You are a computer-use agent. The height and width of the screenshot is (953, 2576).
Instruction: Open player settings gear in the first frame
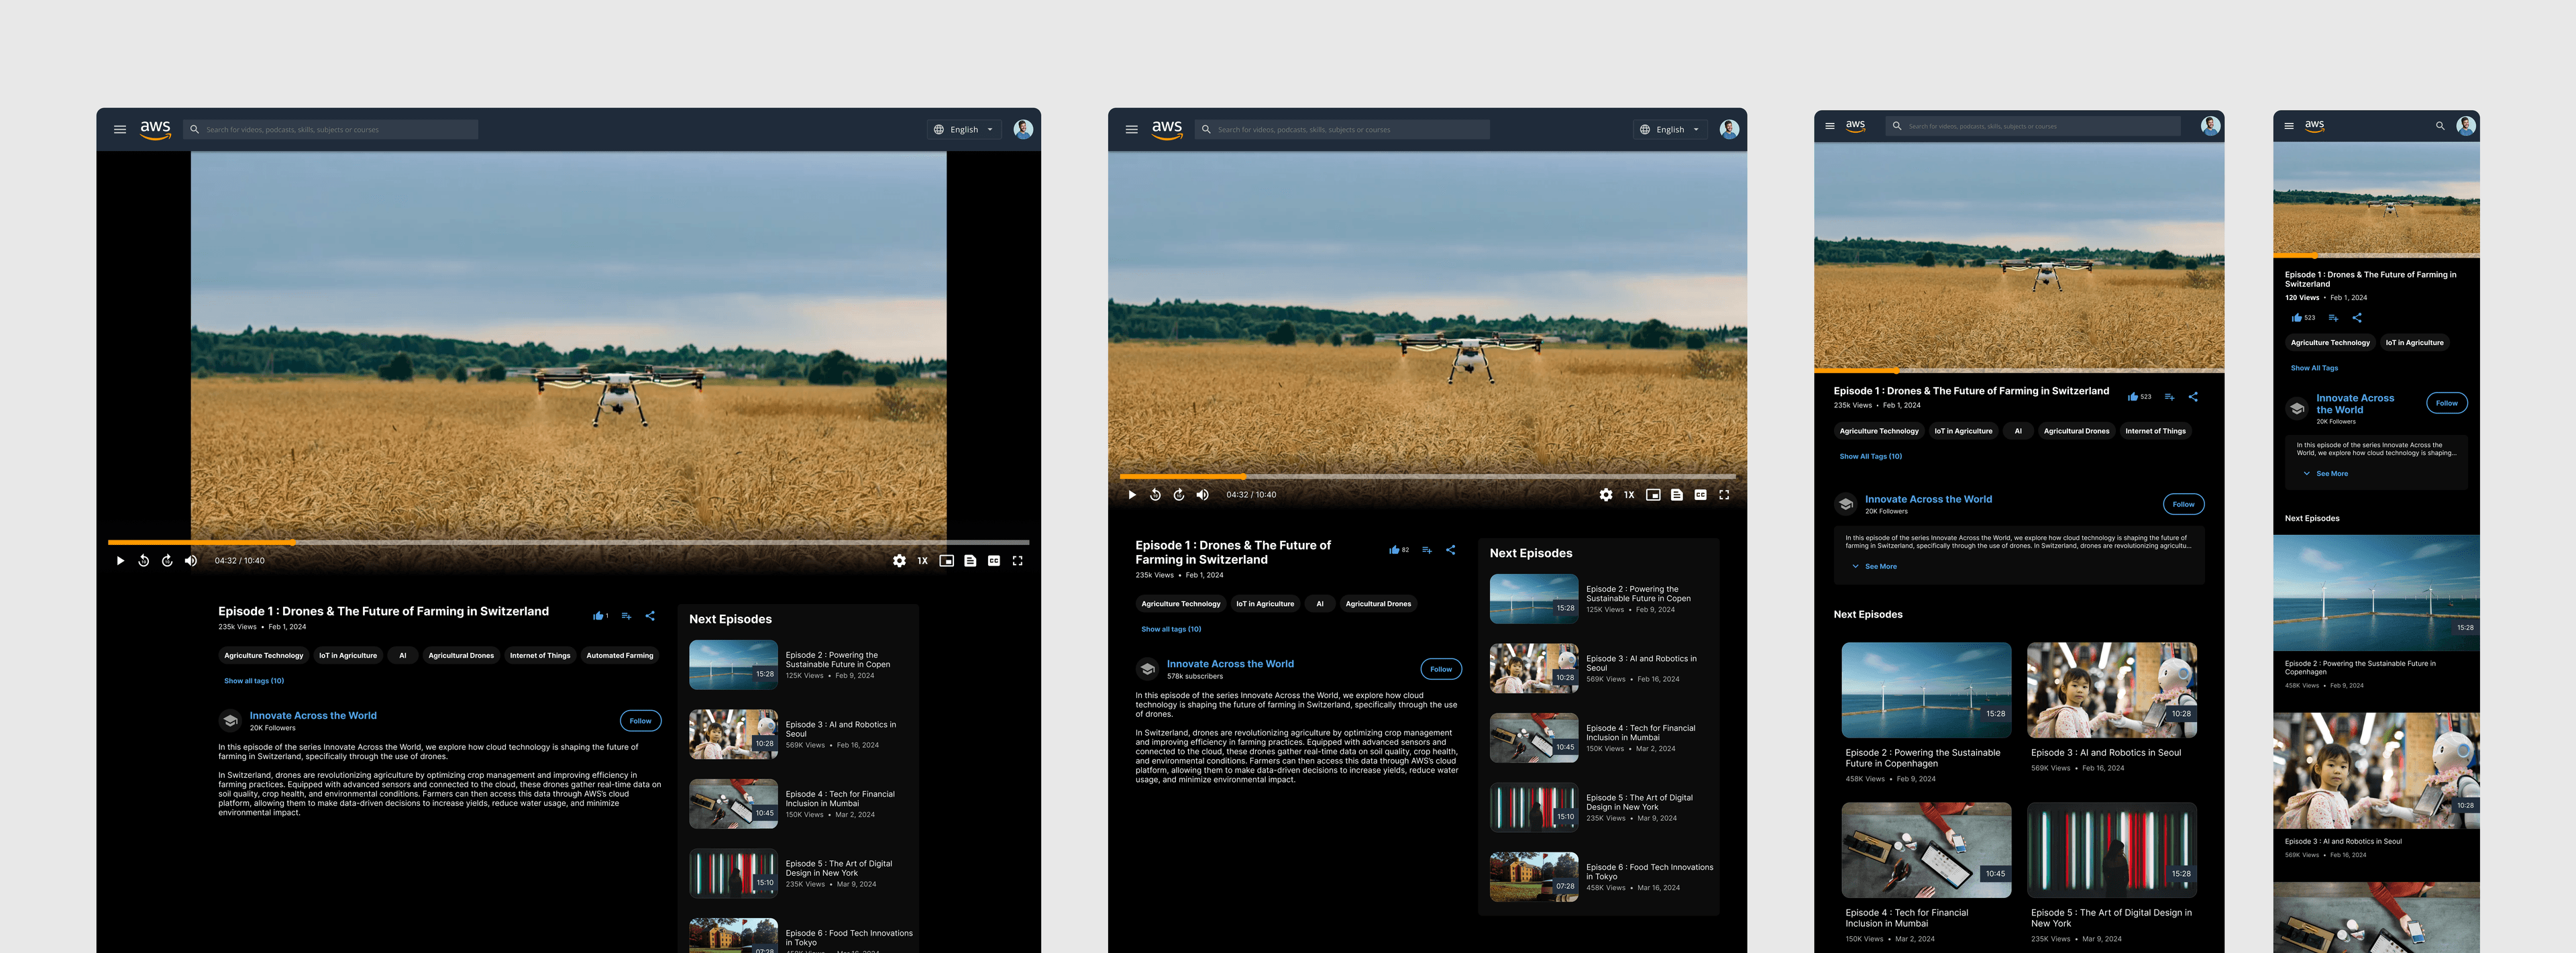[899, 561]
